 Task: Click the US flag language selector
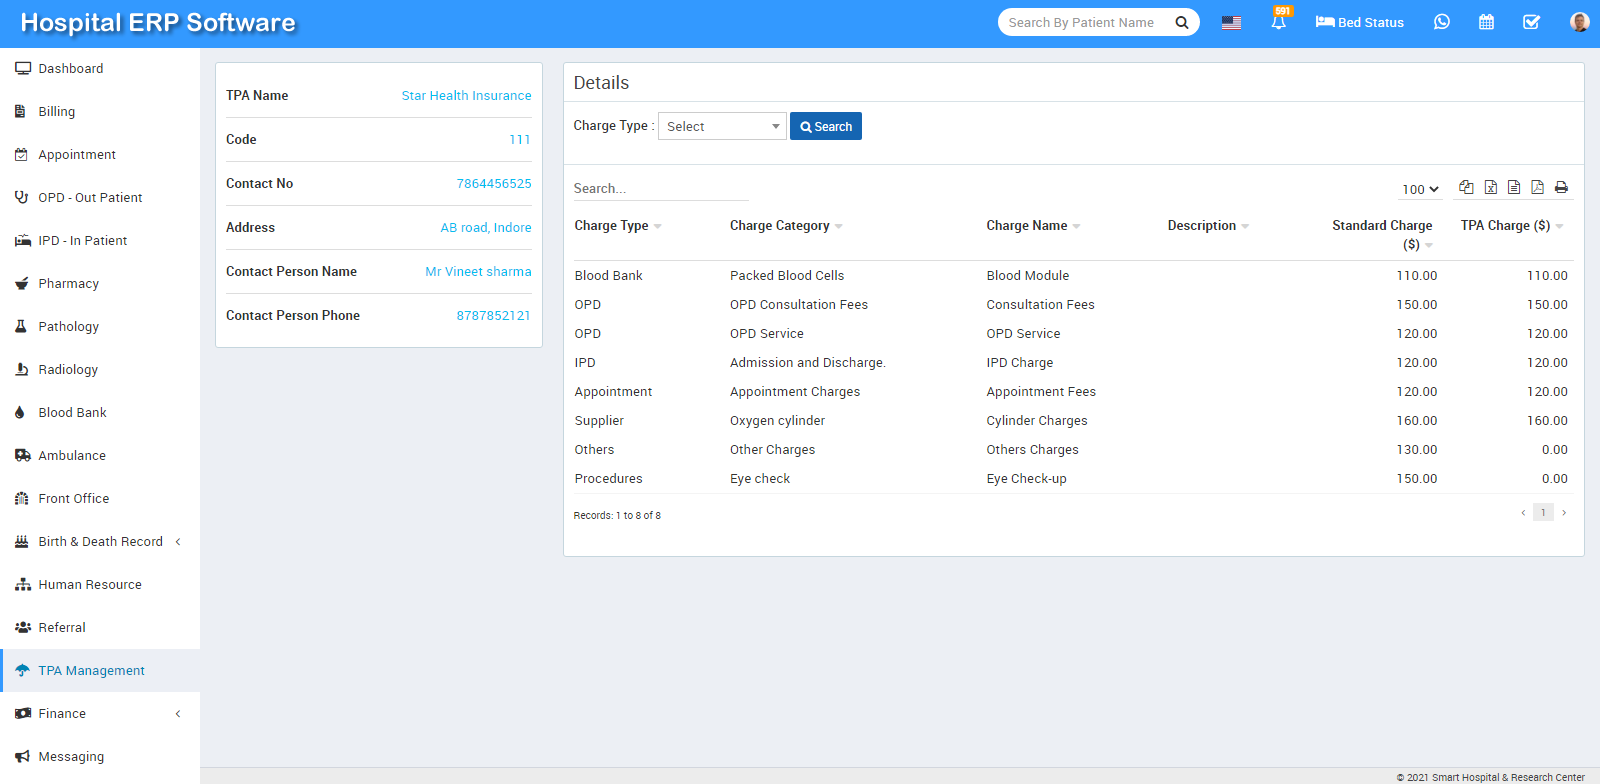point(1231,22)
